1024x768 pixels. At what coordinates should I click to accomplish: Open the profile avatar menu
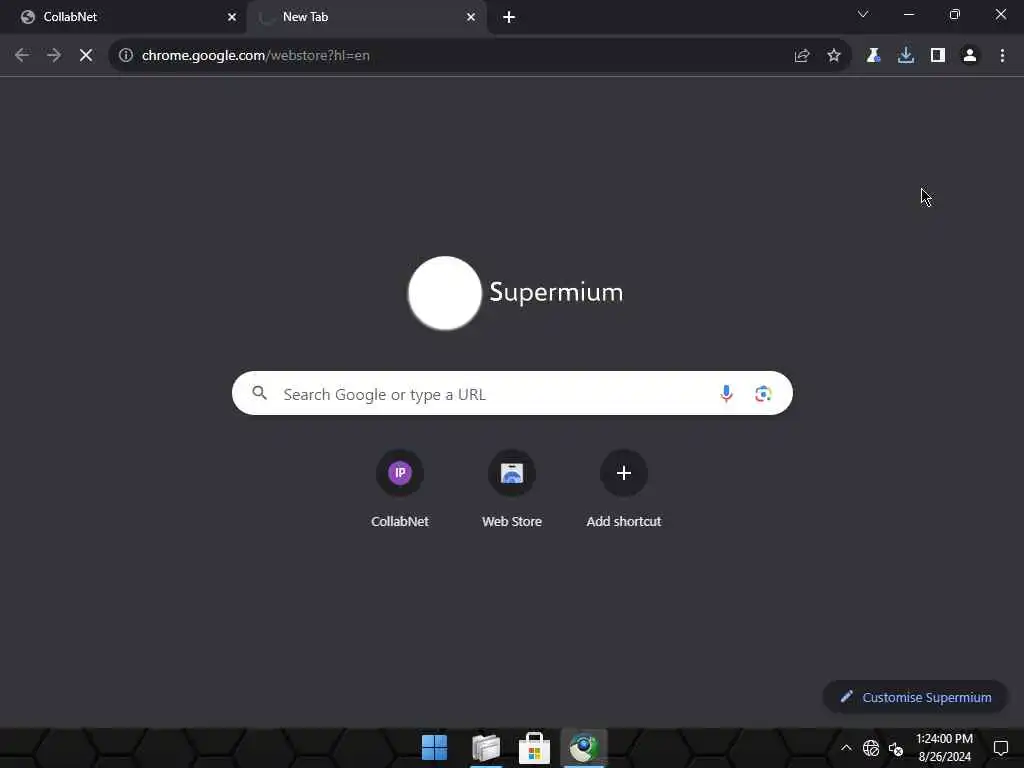point(970,56)
